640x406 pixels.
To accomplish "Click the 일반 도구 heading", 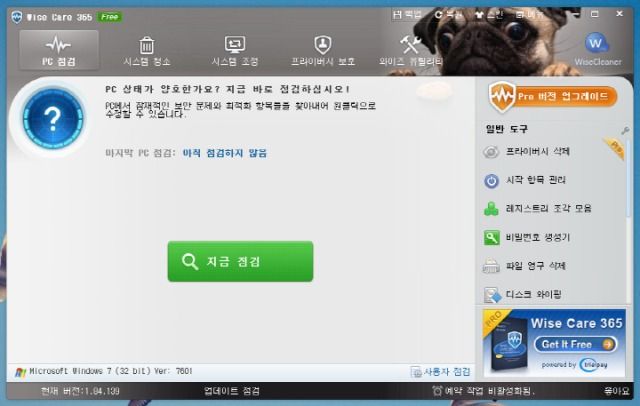I will click(507, 129).
